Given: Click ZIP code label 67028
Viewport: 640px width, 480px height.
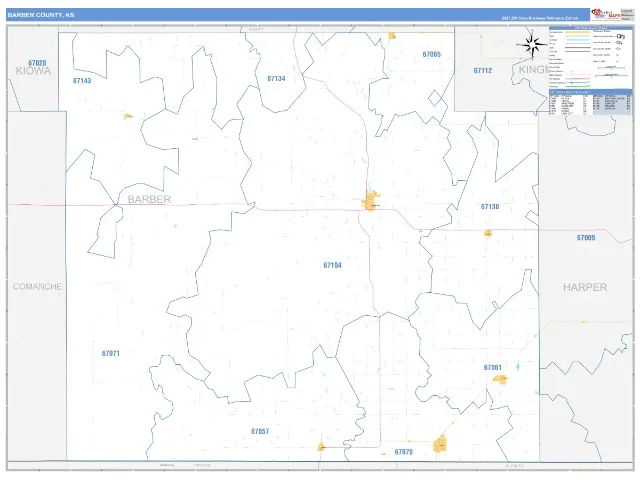Looking at the screenshot, I should click(x=37, y=63).
